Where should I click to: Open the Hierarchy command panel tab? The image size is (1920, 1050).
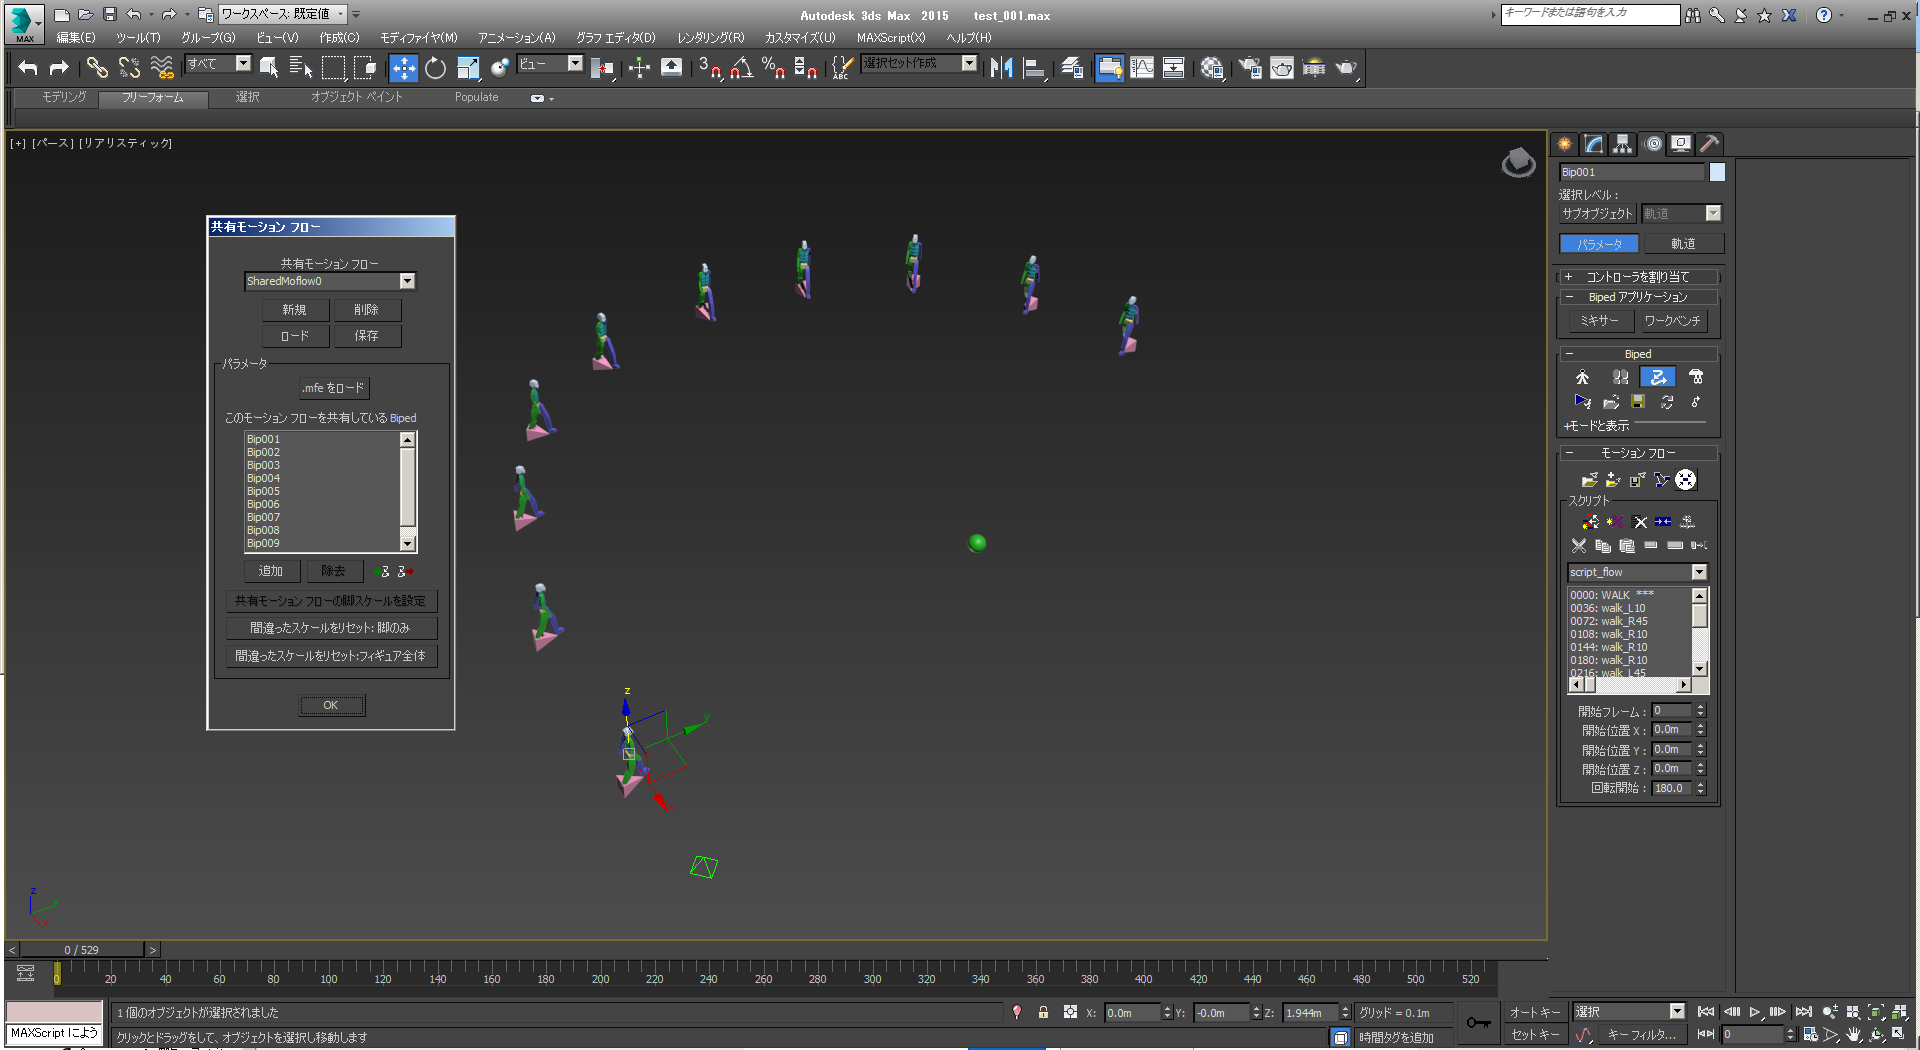click(1622, 144)
